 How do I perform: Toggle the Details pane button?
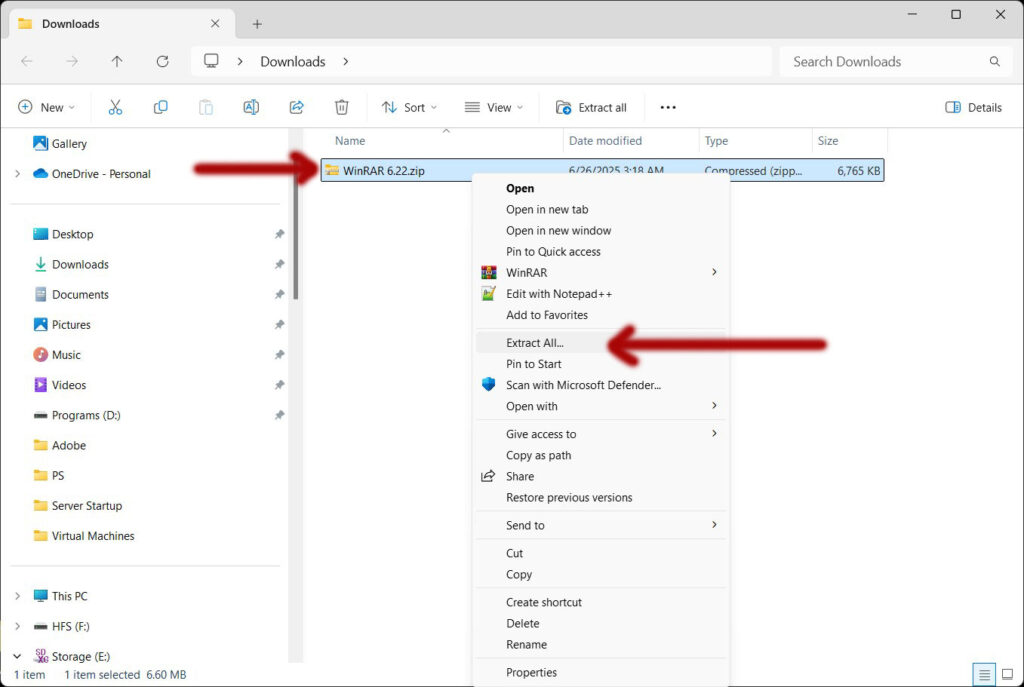[x=973, y=107]
